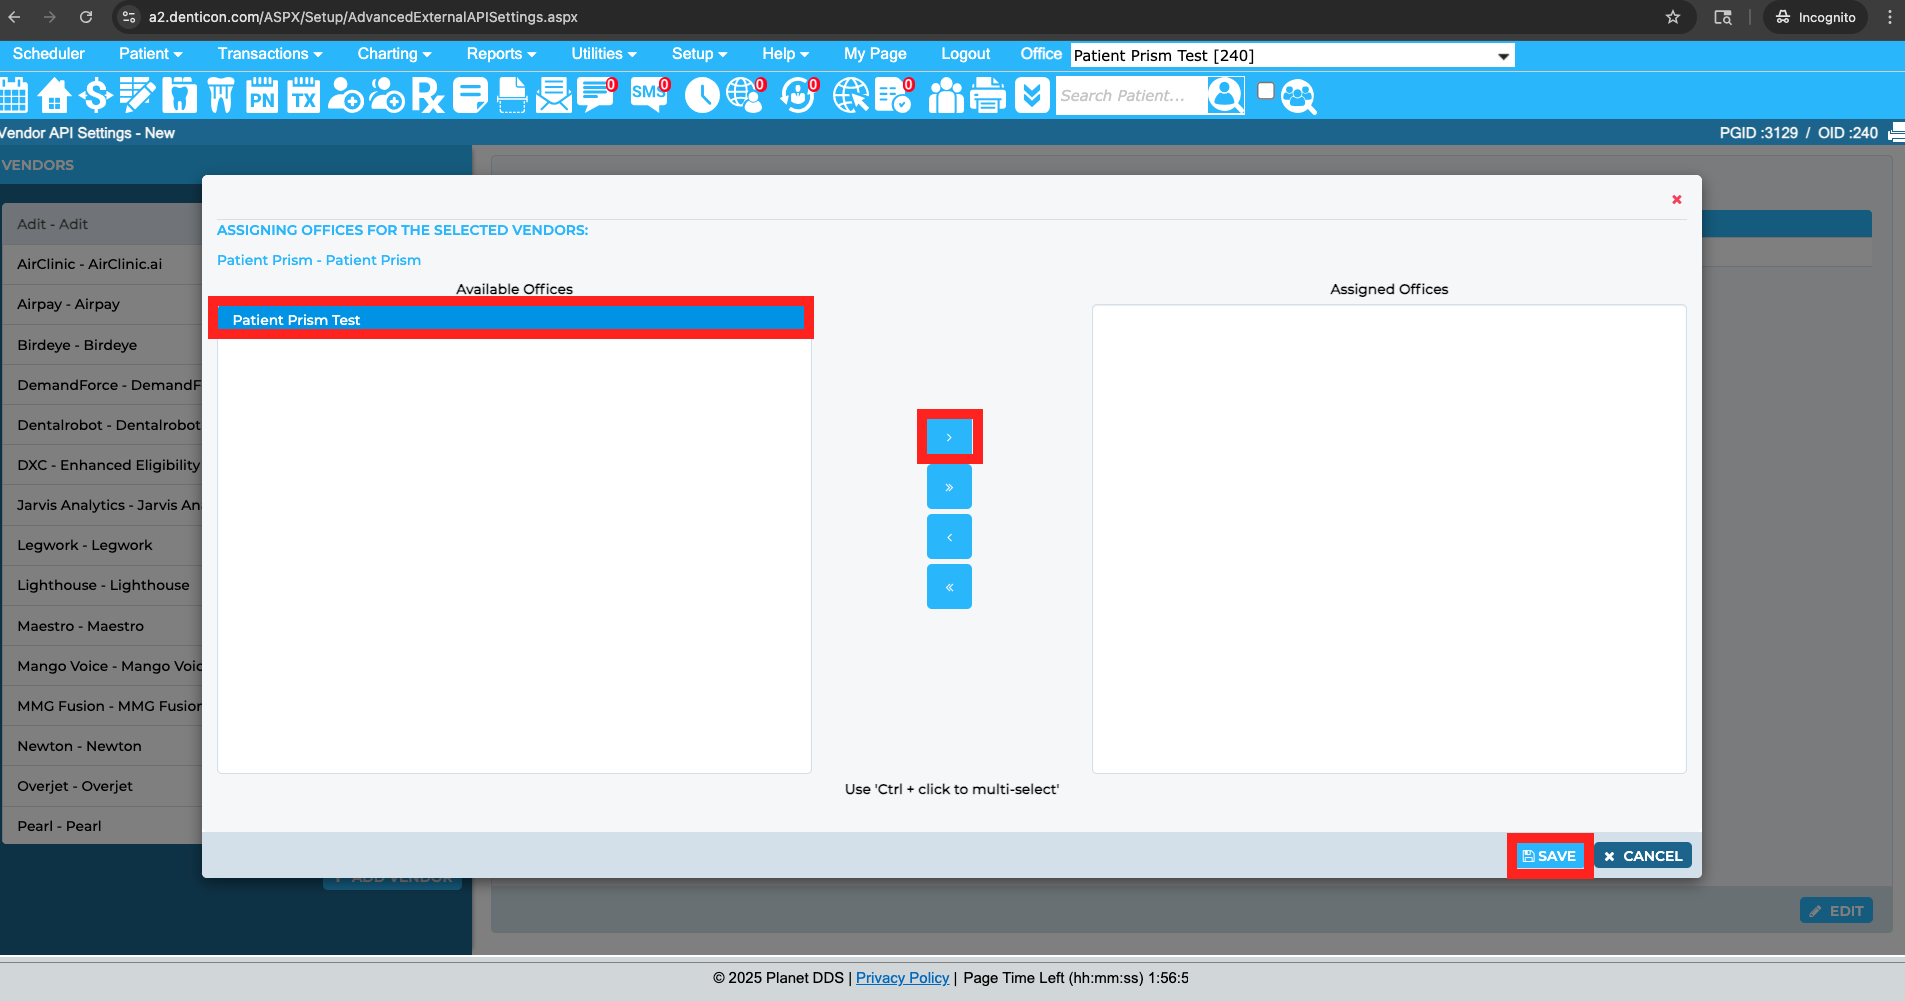The height and width of the screenshot is (1001, 1905).
Task: Go to the home icon
Action: 54,96
